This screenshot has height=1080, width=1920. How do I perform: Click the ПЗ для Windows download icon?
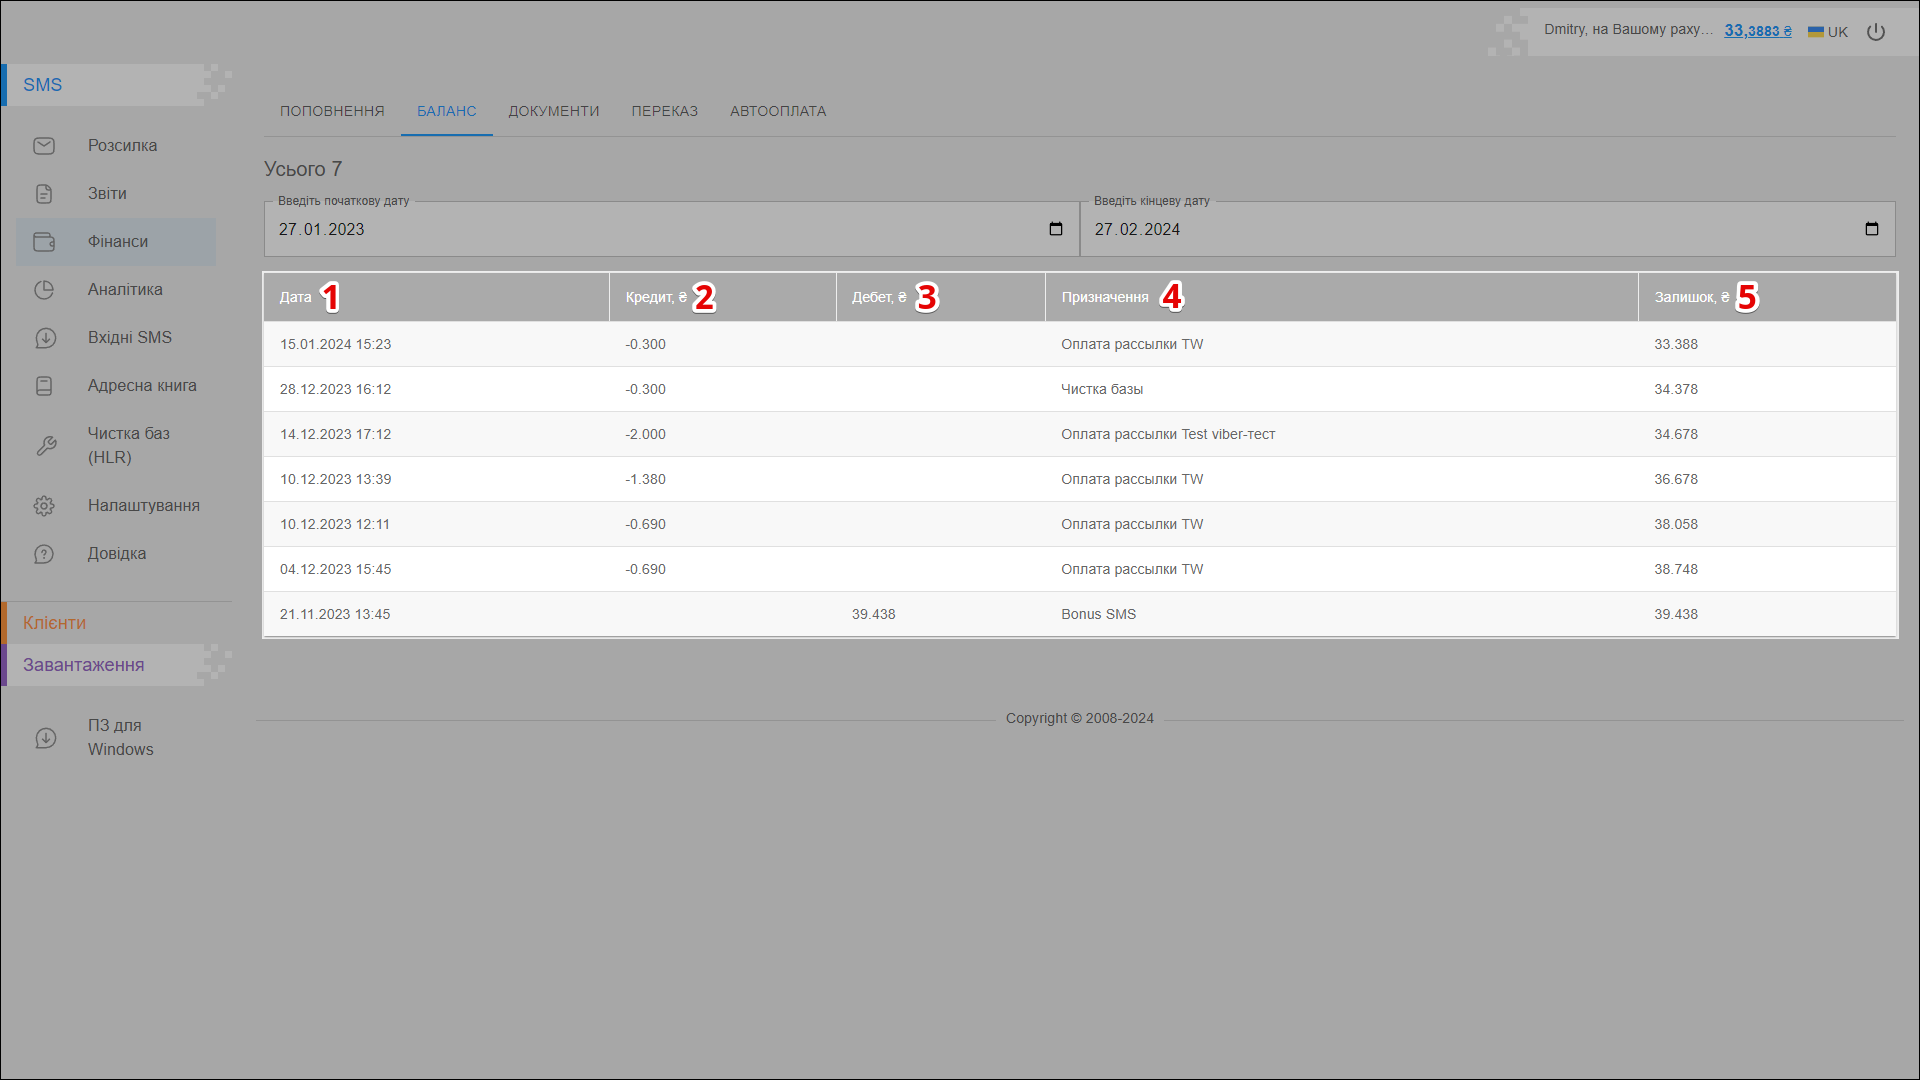point(46,738)
